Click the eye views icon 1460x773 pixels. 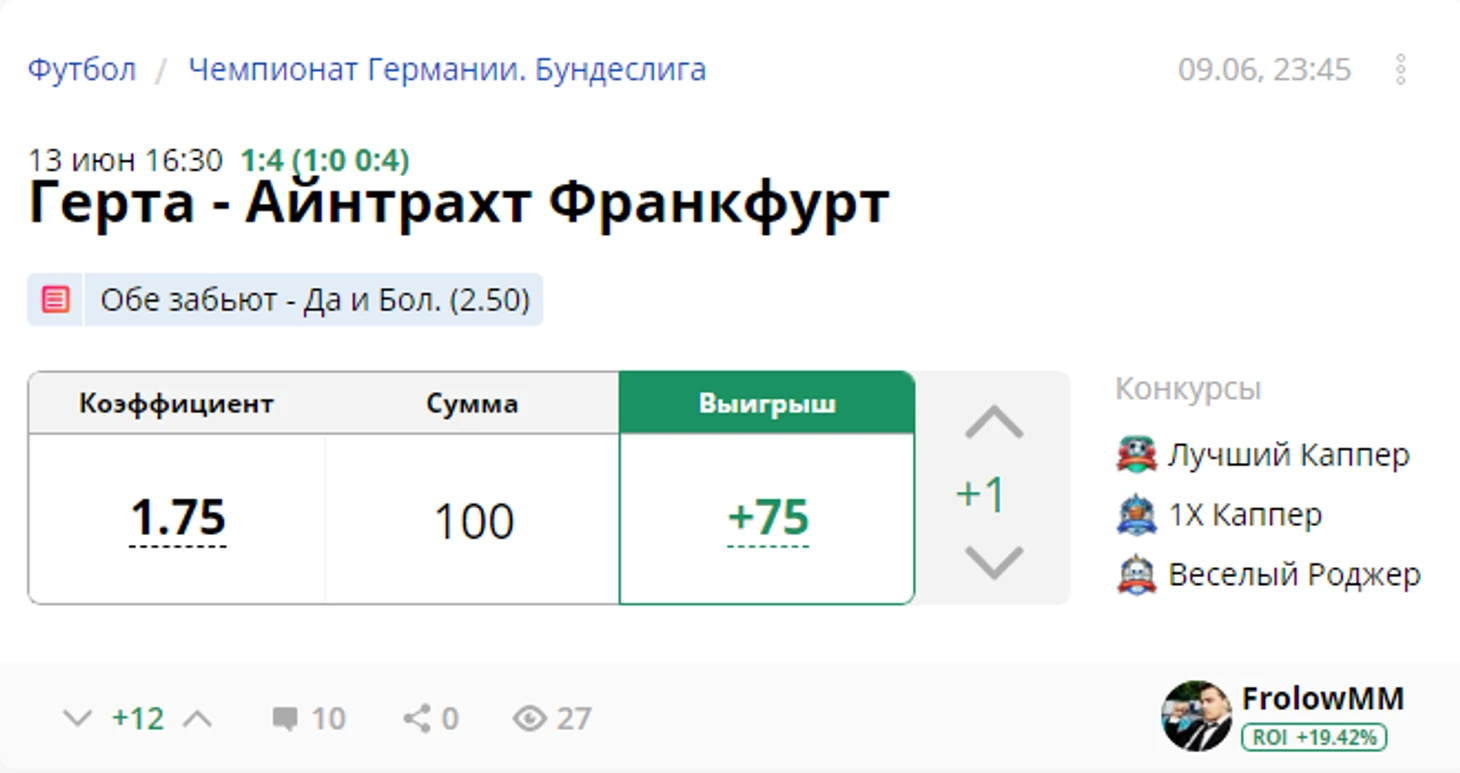click(530, 718)
